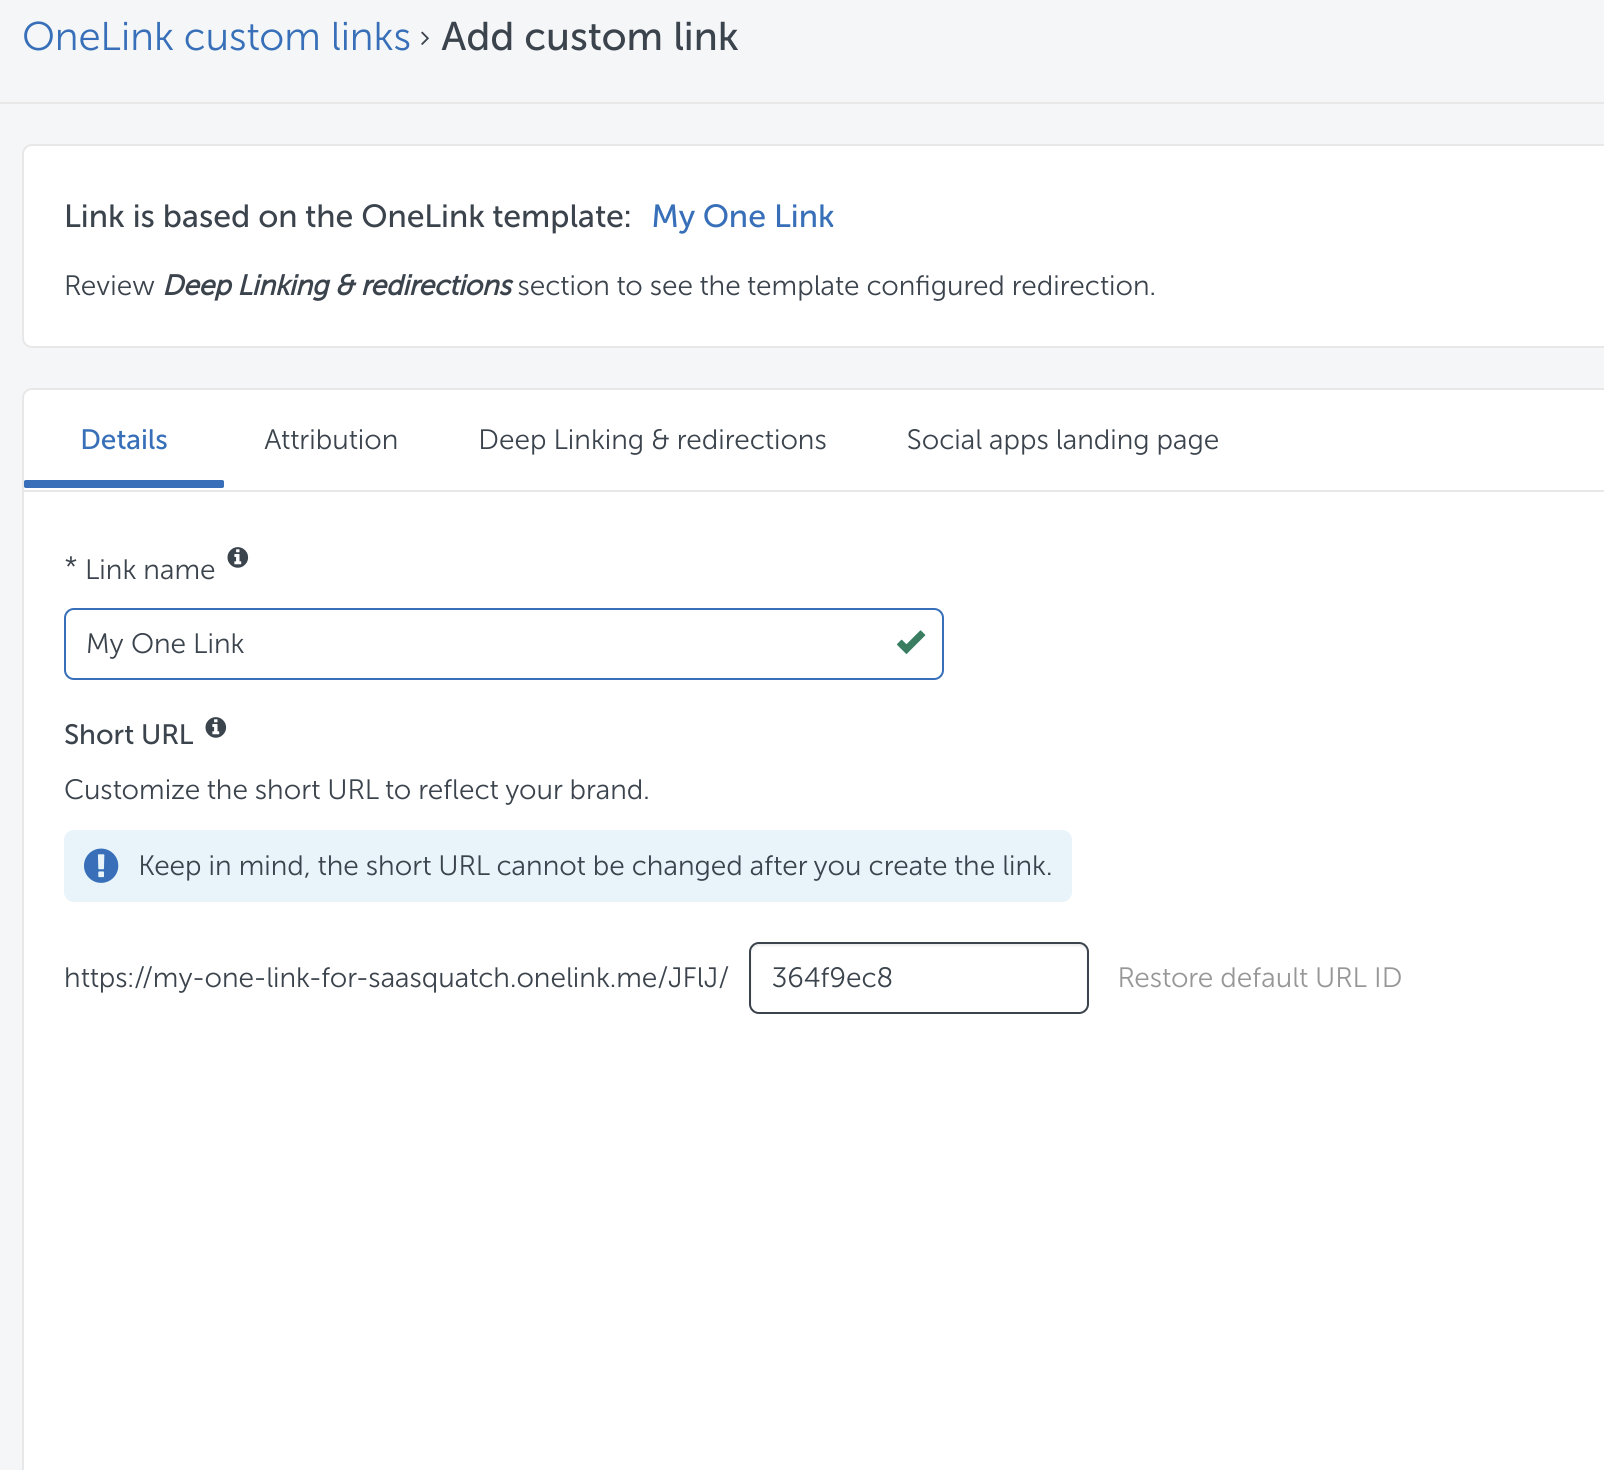The height and width of the screenshot is (1470, 1604).
Task: Click the info icon beside Link name
Action: 237,557
